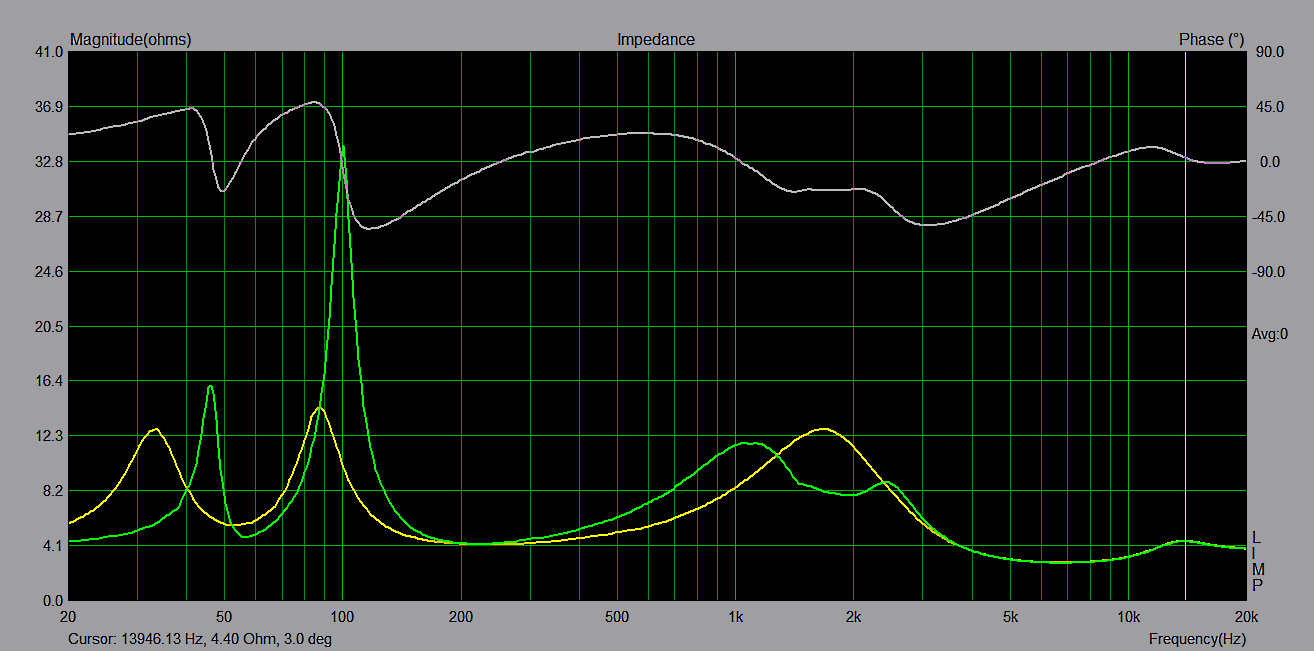Viewport: 1314px width, 651px height.
Task: Click the '4.1' magnitude axis value
Action: [x=53, y=546]
